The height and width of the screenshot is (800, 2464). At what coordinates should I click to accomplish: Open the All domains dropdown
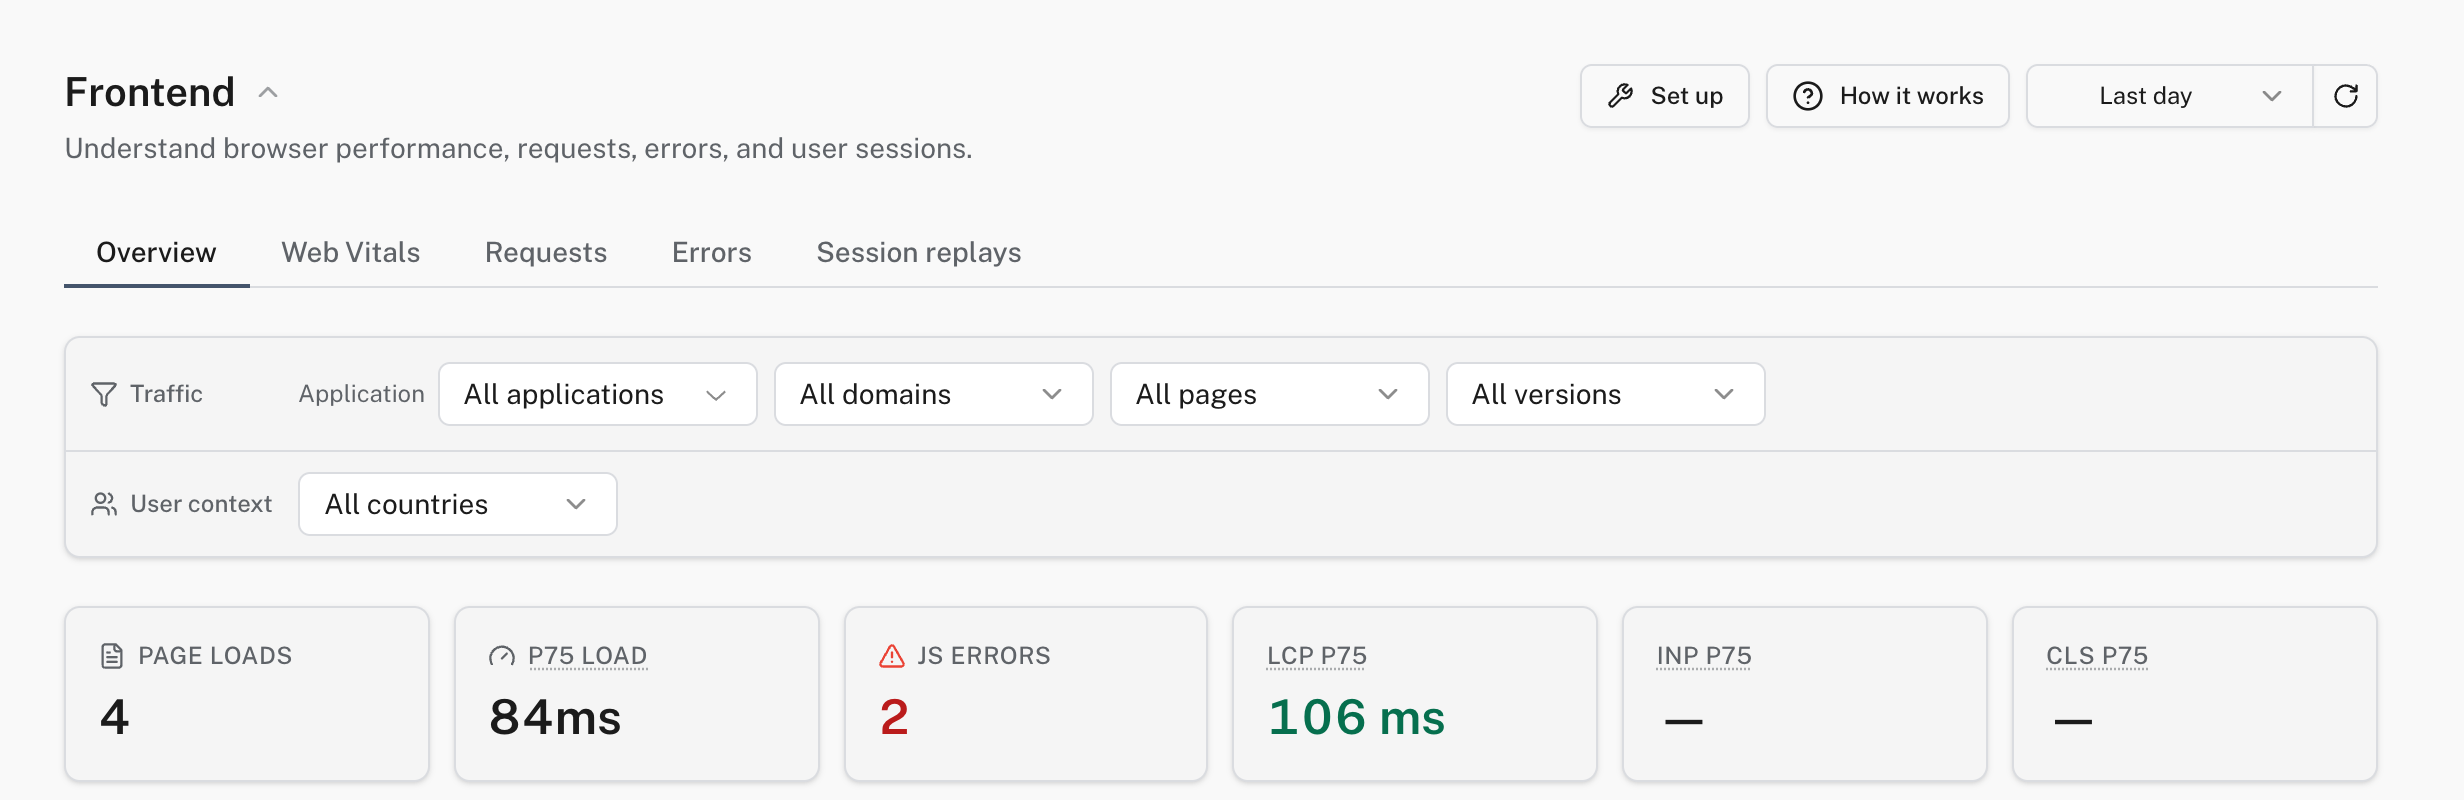(934, 394)
